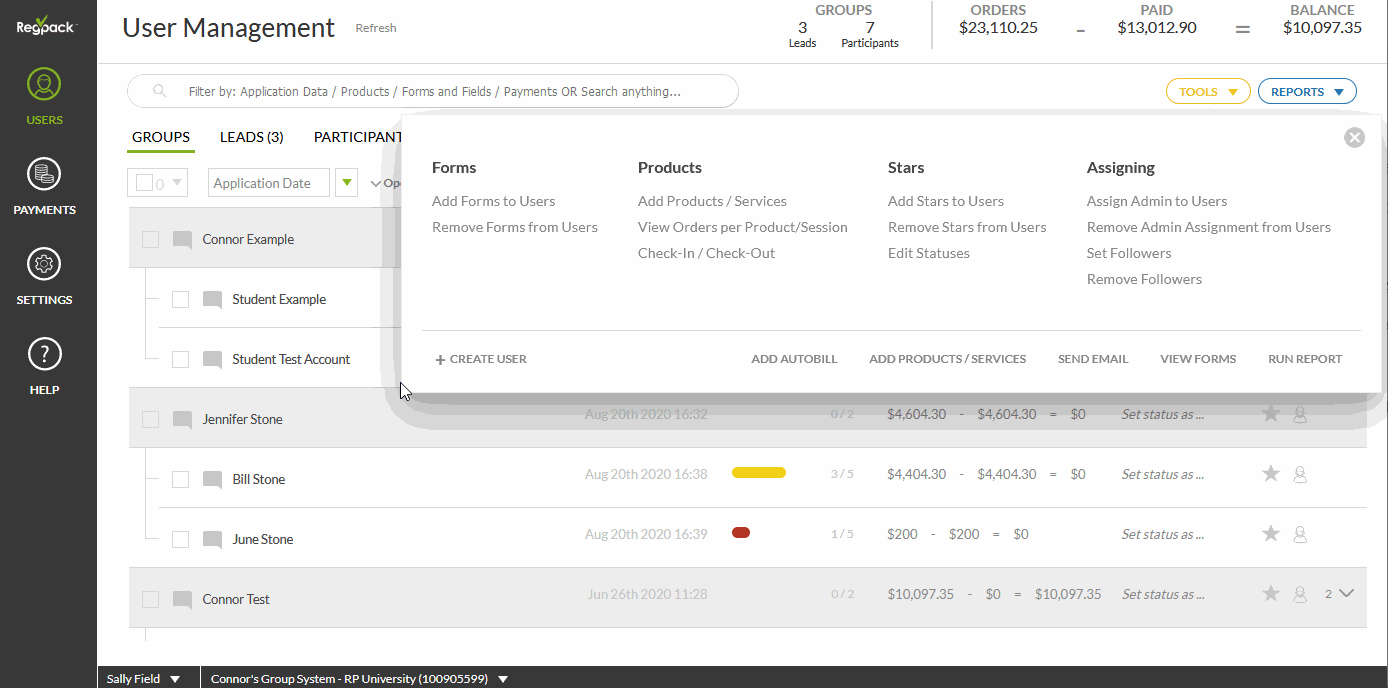The image size is (1388, 688).
Task: Click the Refresh link
Action: click(375, 28)
